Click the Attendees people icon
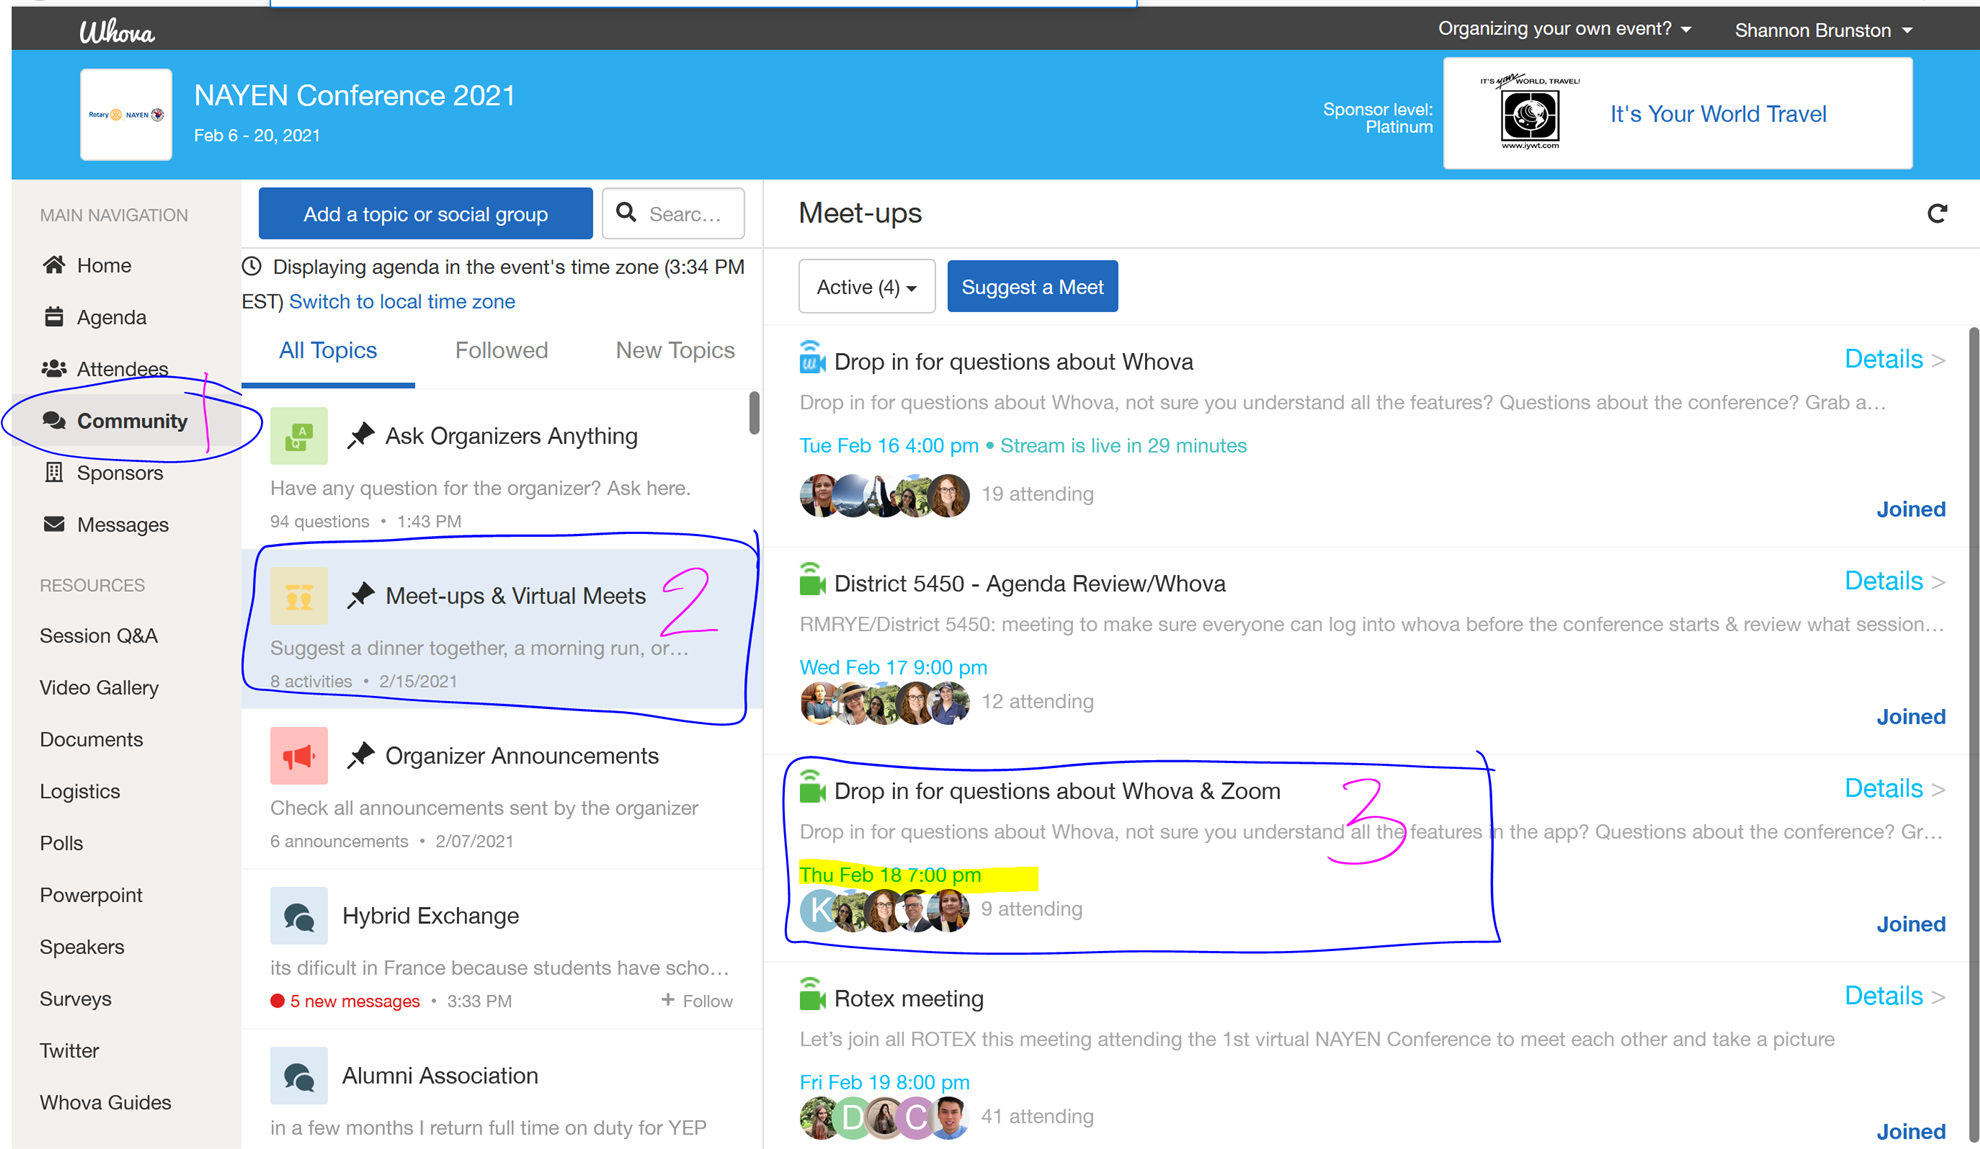1980x1149 pixels. (x=54, y=369)
